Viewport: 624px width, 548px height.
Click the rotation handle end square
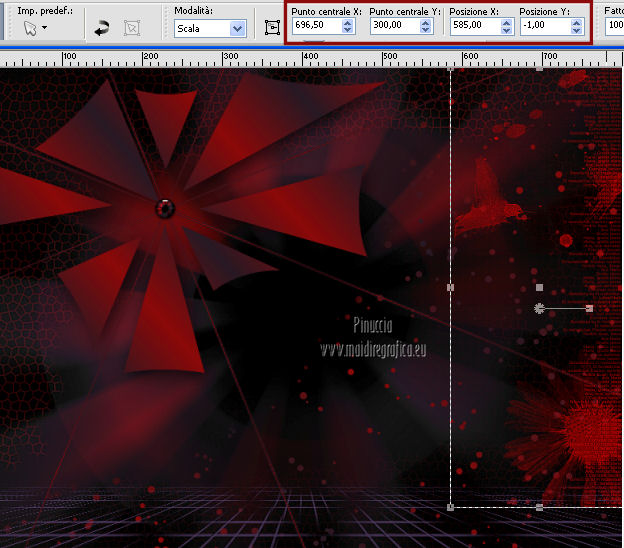(x=589, y=308)
